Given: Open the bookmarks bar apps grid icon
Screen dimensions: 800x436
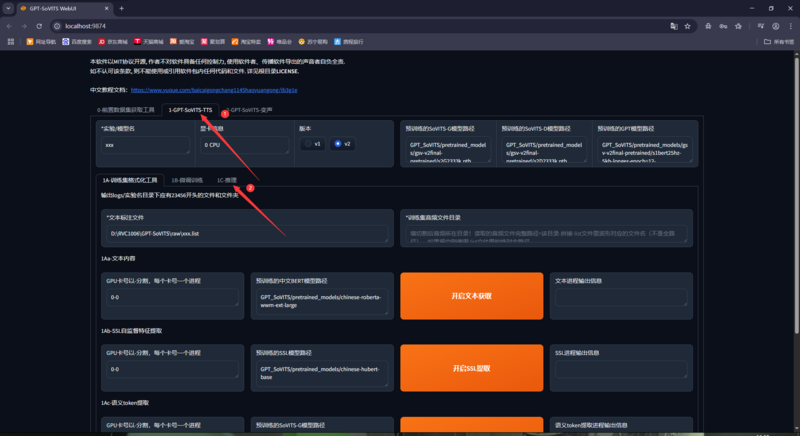Looking at the screenshot, I should pyautogui.click(x=11, y=42).
